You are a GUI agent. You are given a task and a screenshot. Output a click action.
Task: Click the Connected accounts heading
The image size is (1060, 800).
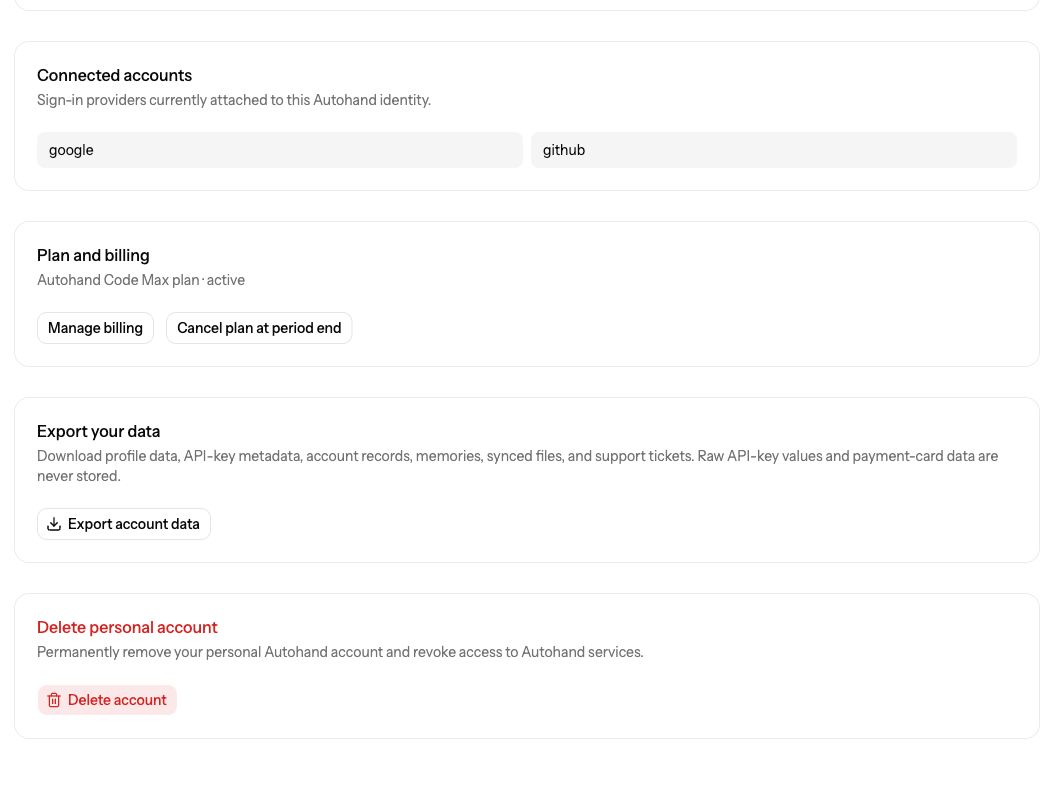tap(114, 75)
